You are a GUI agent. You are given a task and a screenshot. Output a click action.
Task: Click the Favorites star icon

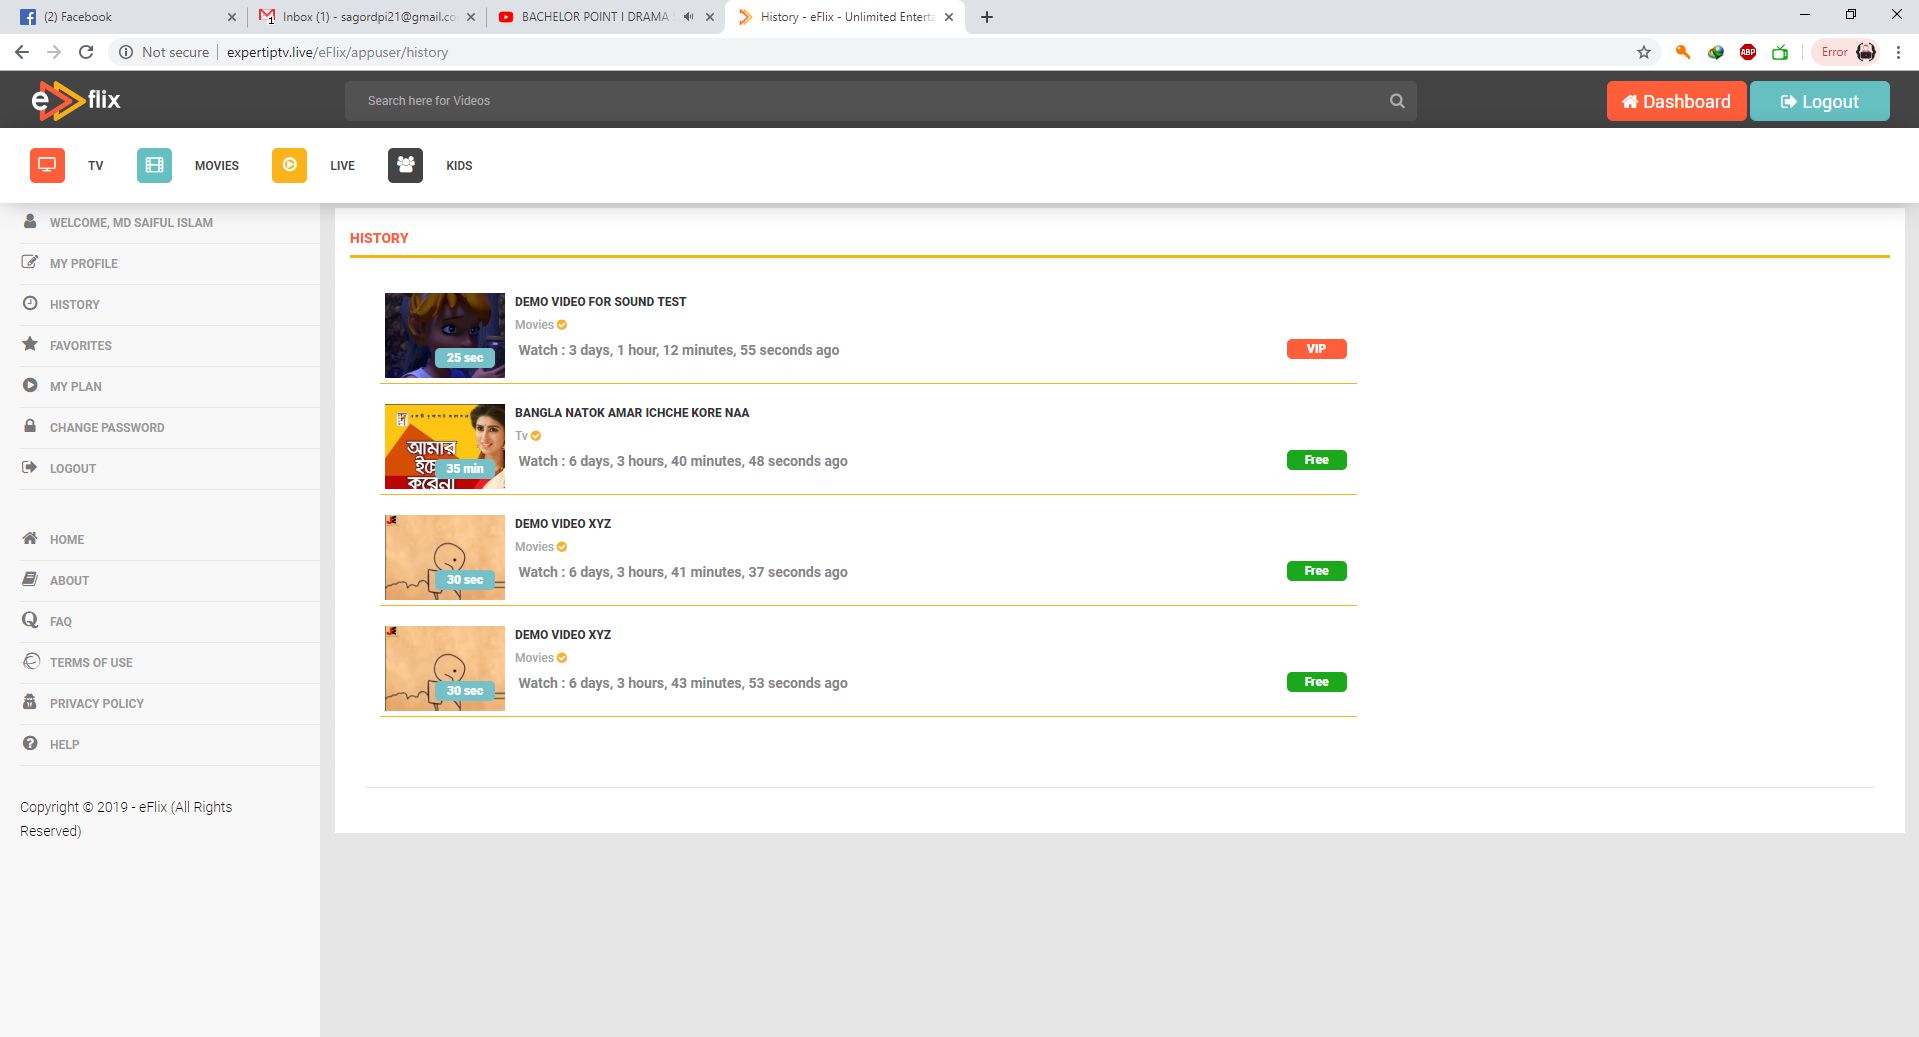click(x=30, y=344)
